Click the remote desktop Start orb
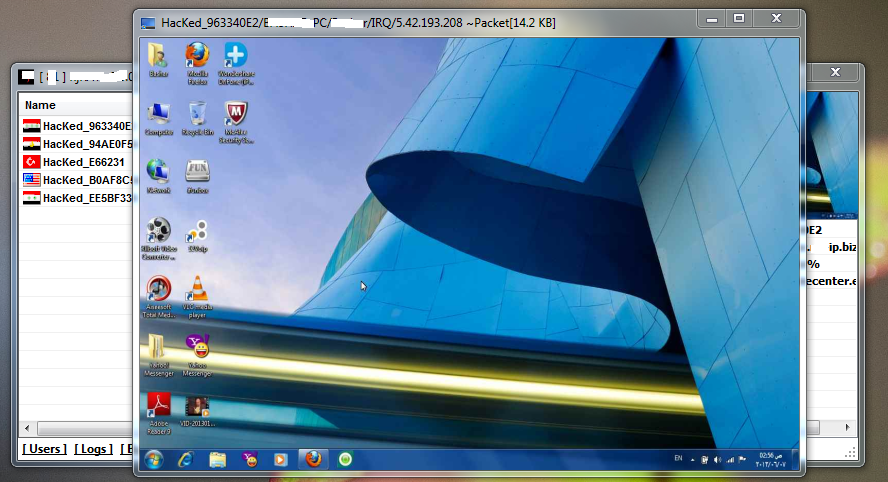The width and height of the screenshot is (888, 482). 153,459
